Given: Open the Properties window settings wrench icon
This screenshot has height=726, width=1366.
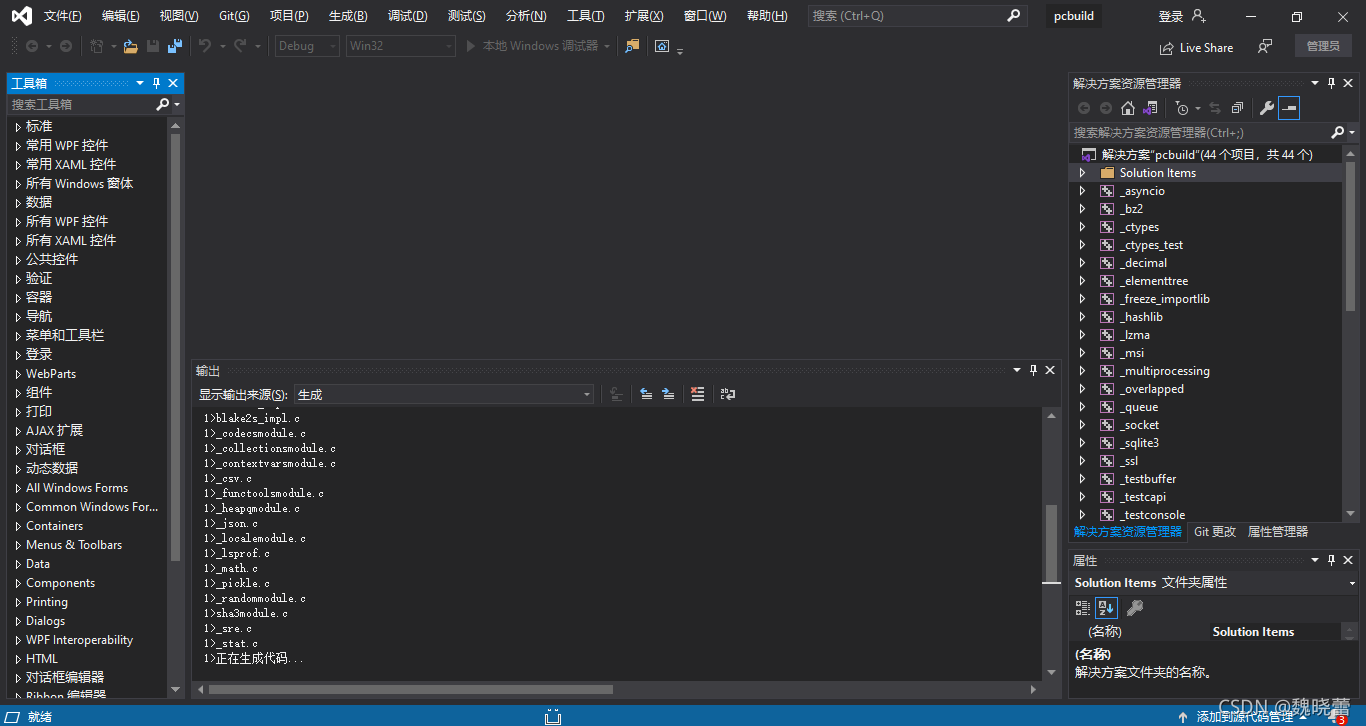Looking at the screenshot, I should pyautogui.click(x=1133, y=607).
